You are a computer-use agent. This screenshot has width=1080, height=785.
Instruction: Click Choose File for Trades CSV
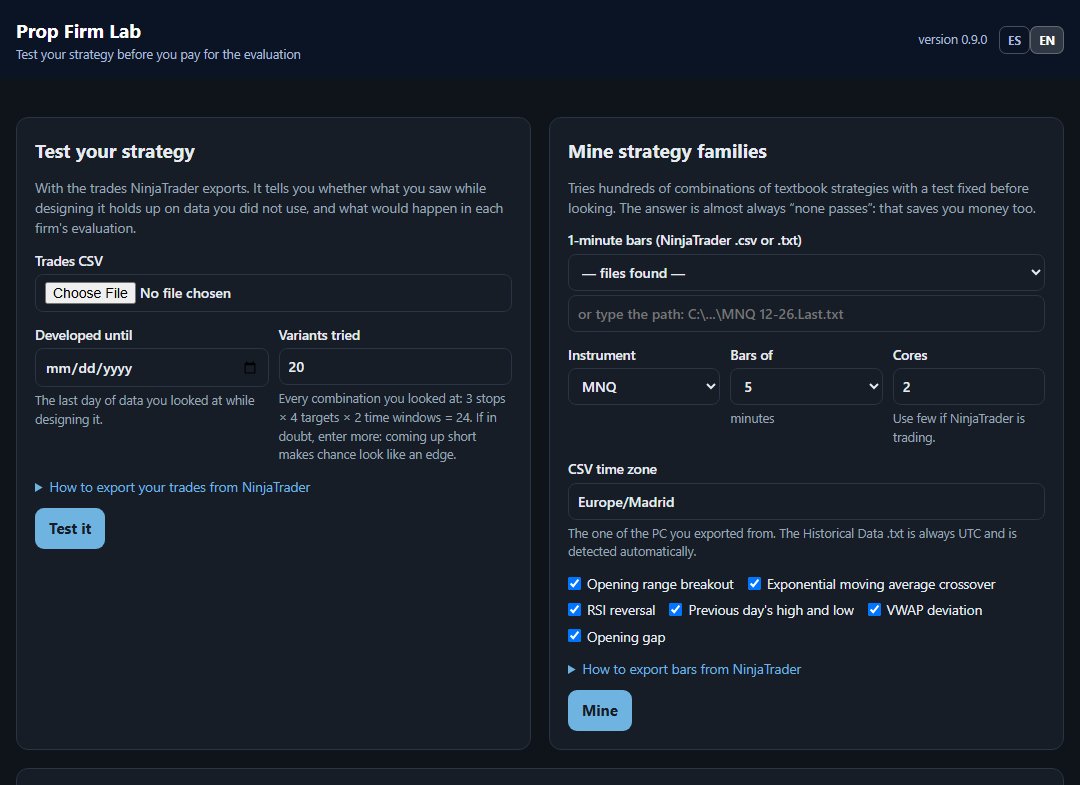pos(90,293)
